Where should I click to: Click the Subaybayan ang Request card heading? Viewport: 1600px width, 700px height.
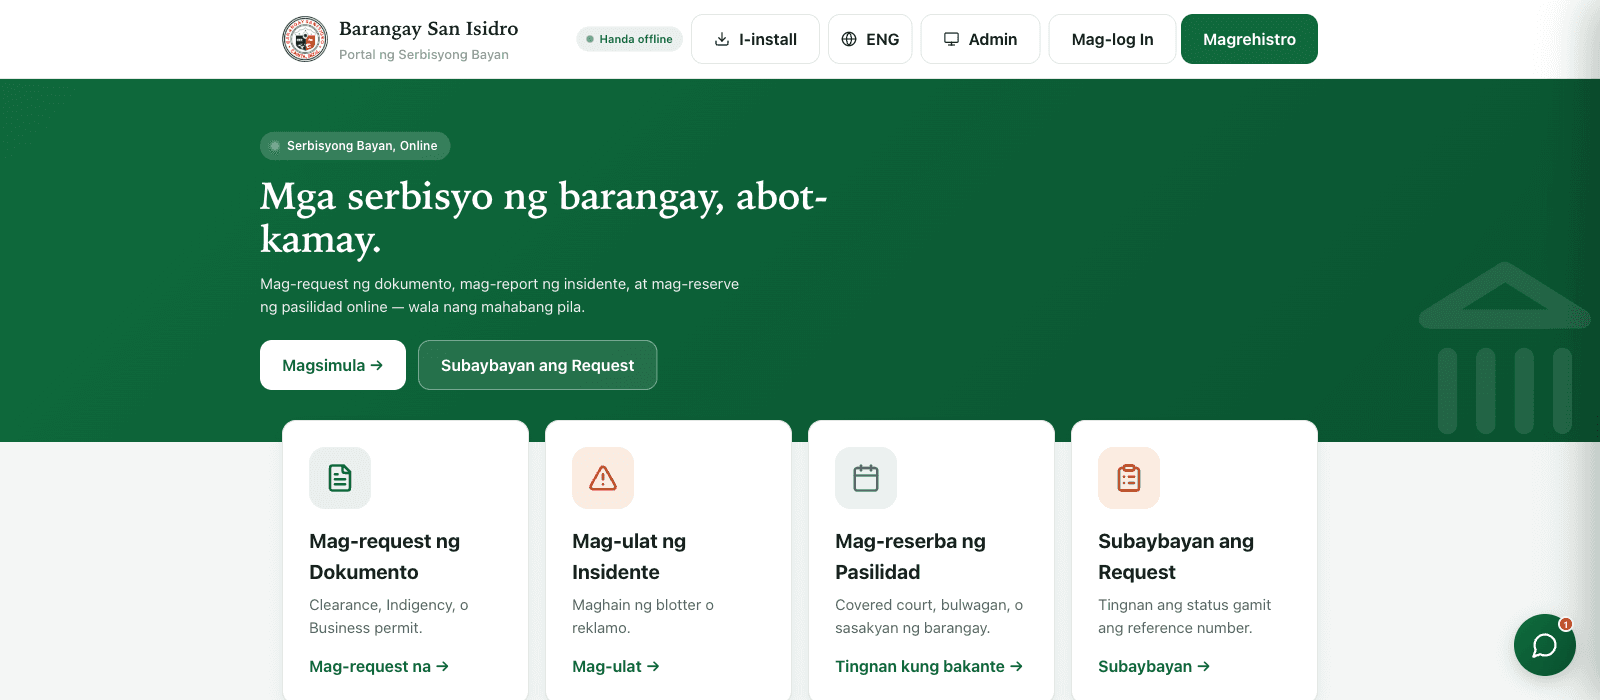tap(1176, 556)
